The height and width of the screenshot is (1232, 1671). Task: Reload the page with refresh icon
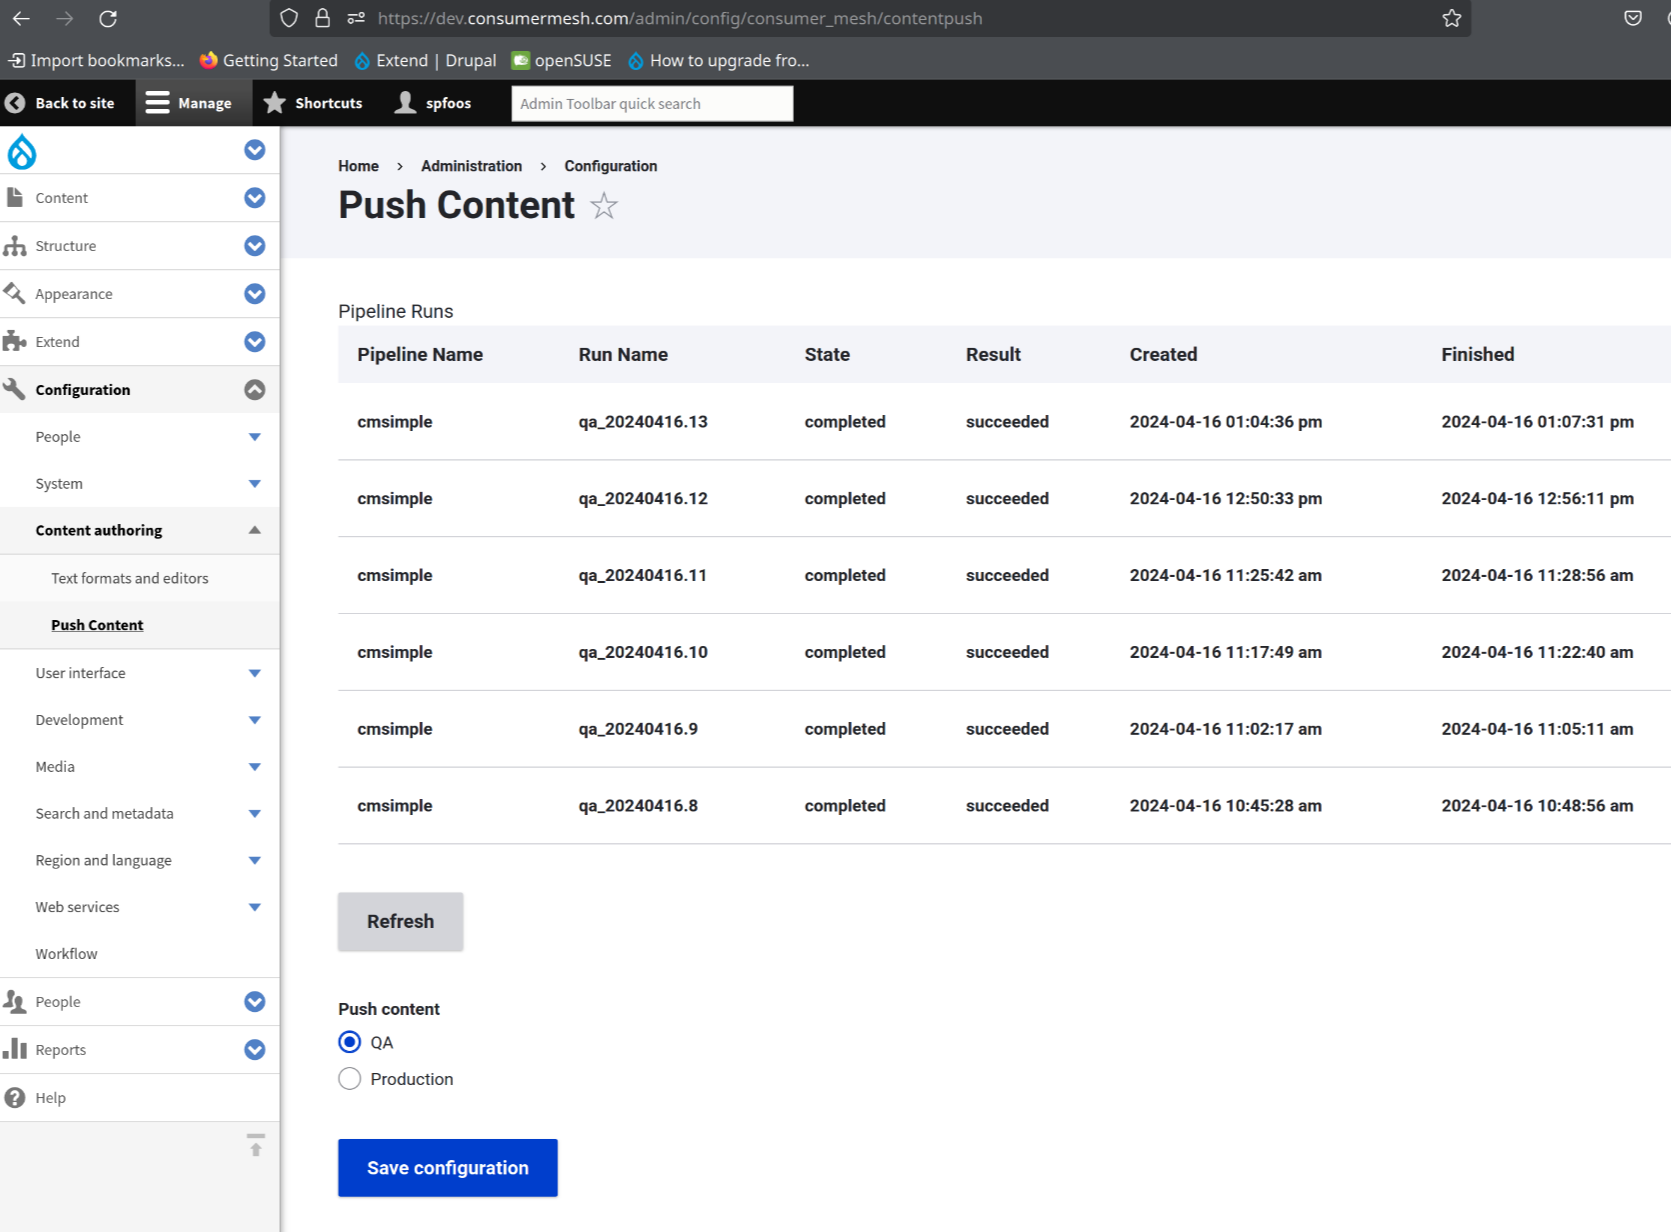tap(108, 18)
